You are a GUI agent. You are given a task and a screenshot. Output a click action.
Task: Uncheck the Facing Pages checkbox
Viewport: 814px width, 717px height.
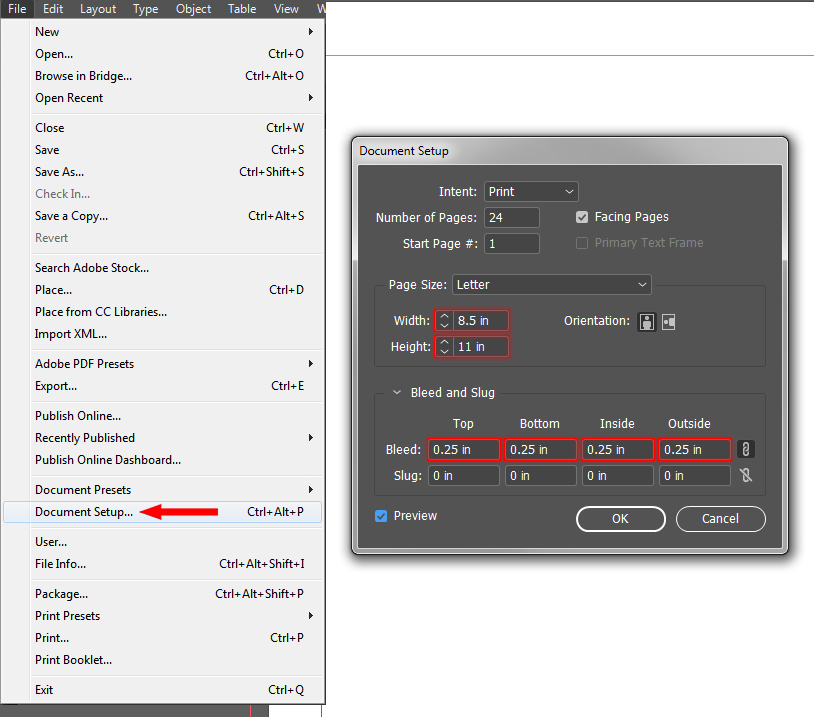[x=582, y=216]
